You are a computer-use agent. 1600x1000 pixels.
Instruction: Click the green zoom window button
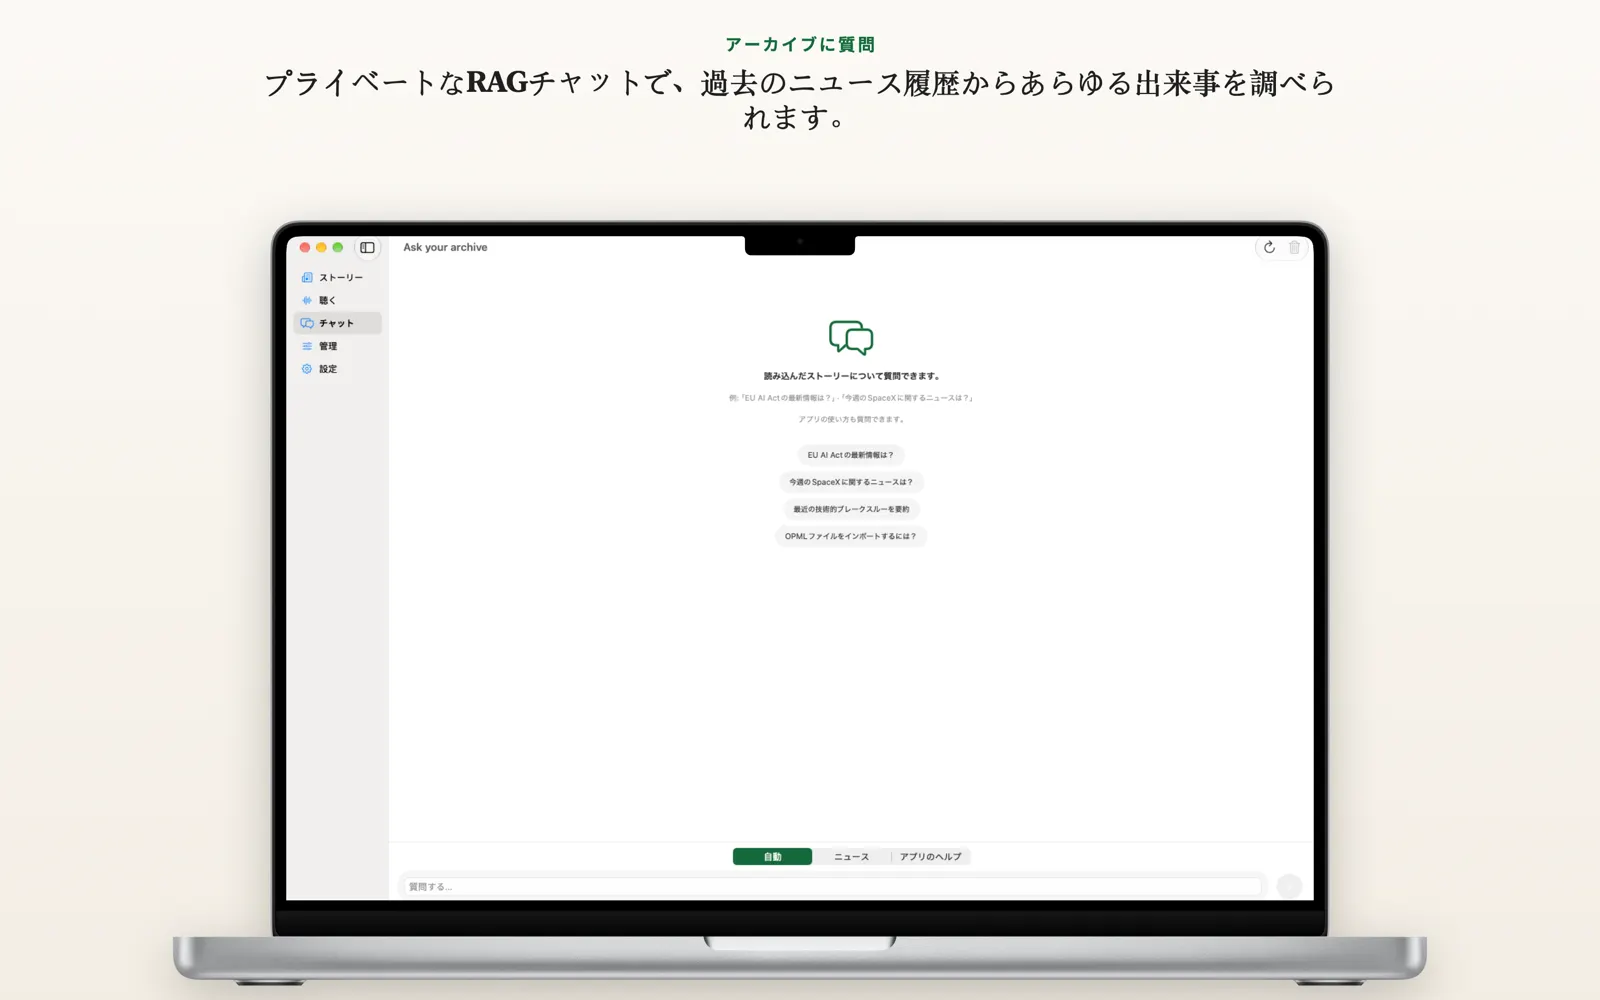[x=338, y=247]
